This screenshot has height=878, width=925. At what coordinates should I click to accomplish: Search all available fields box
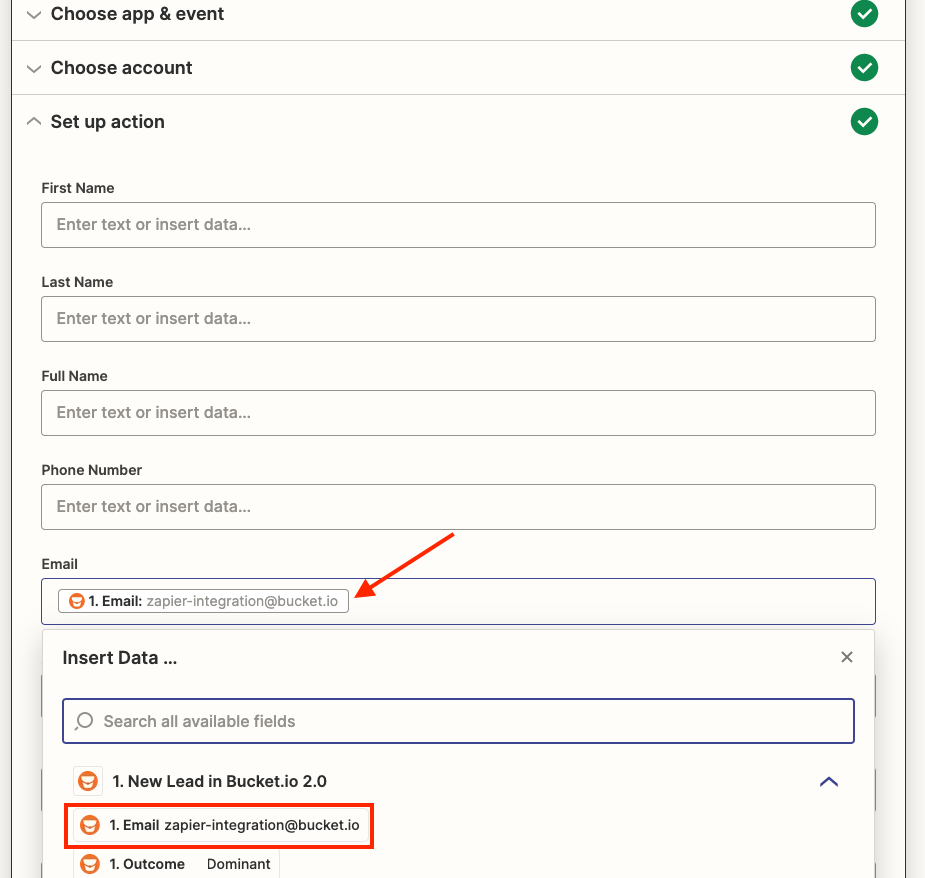[x=470, y=721]
